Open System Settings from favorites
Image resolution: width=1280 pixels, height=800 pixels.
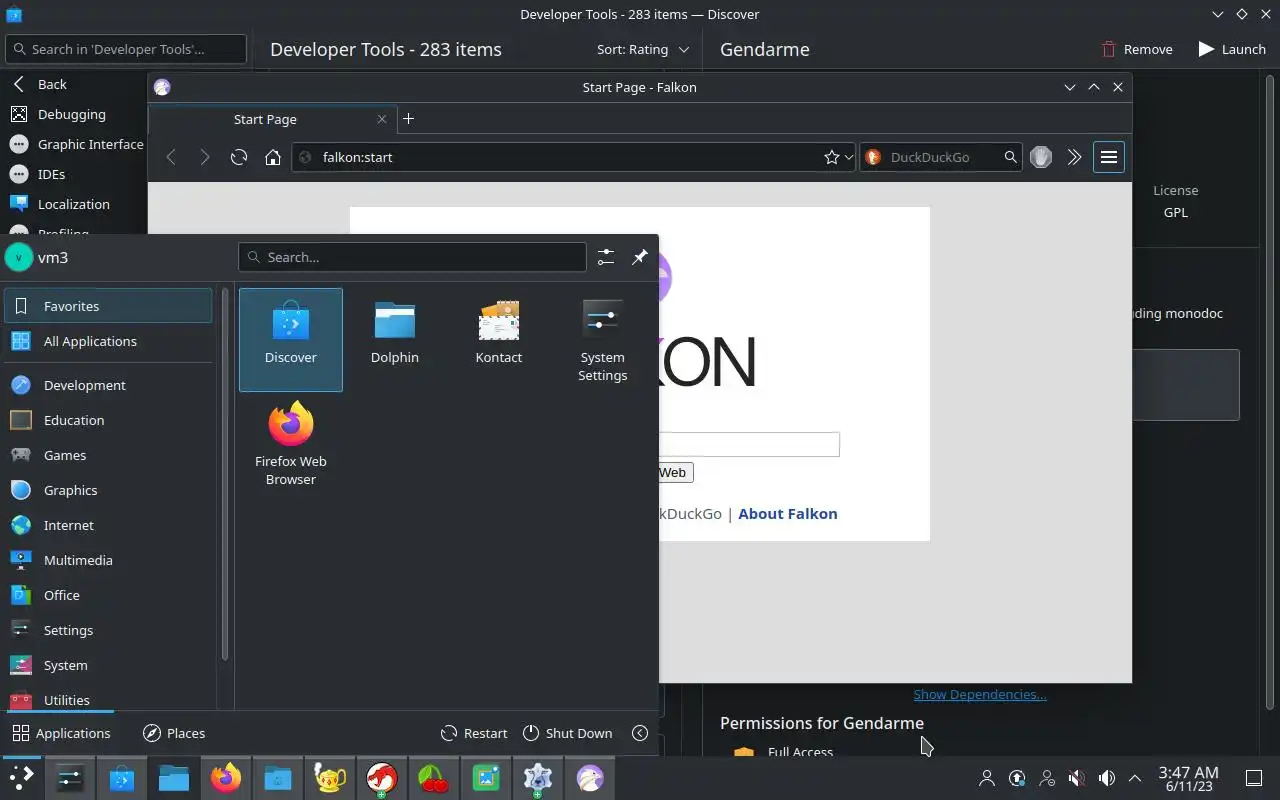pos(602,339)
